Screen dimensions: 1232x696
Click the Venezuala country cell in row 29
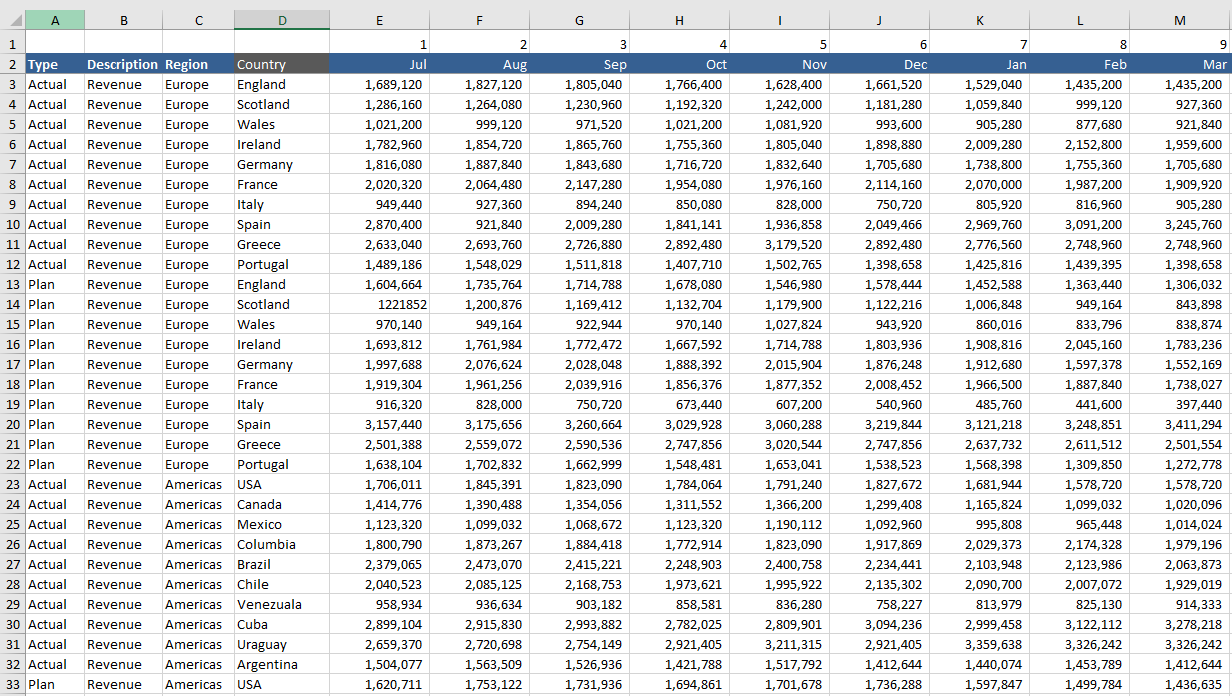tap(282, 604)
